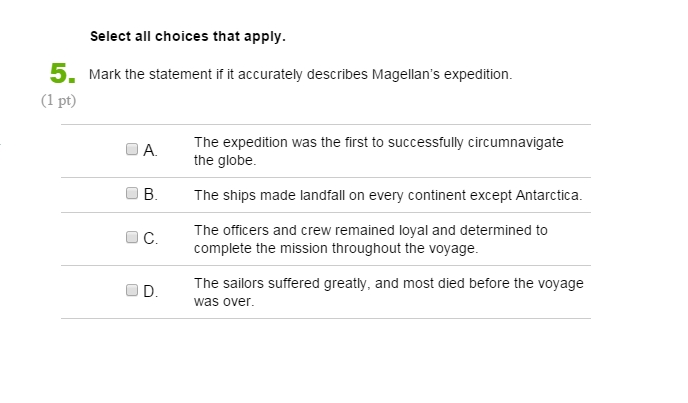Viewport: 688px width, 403px height.
Task: Click statement about officers and crew remaining loyal
Action: pos(371,239)
